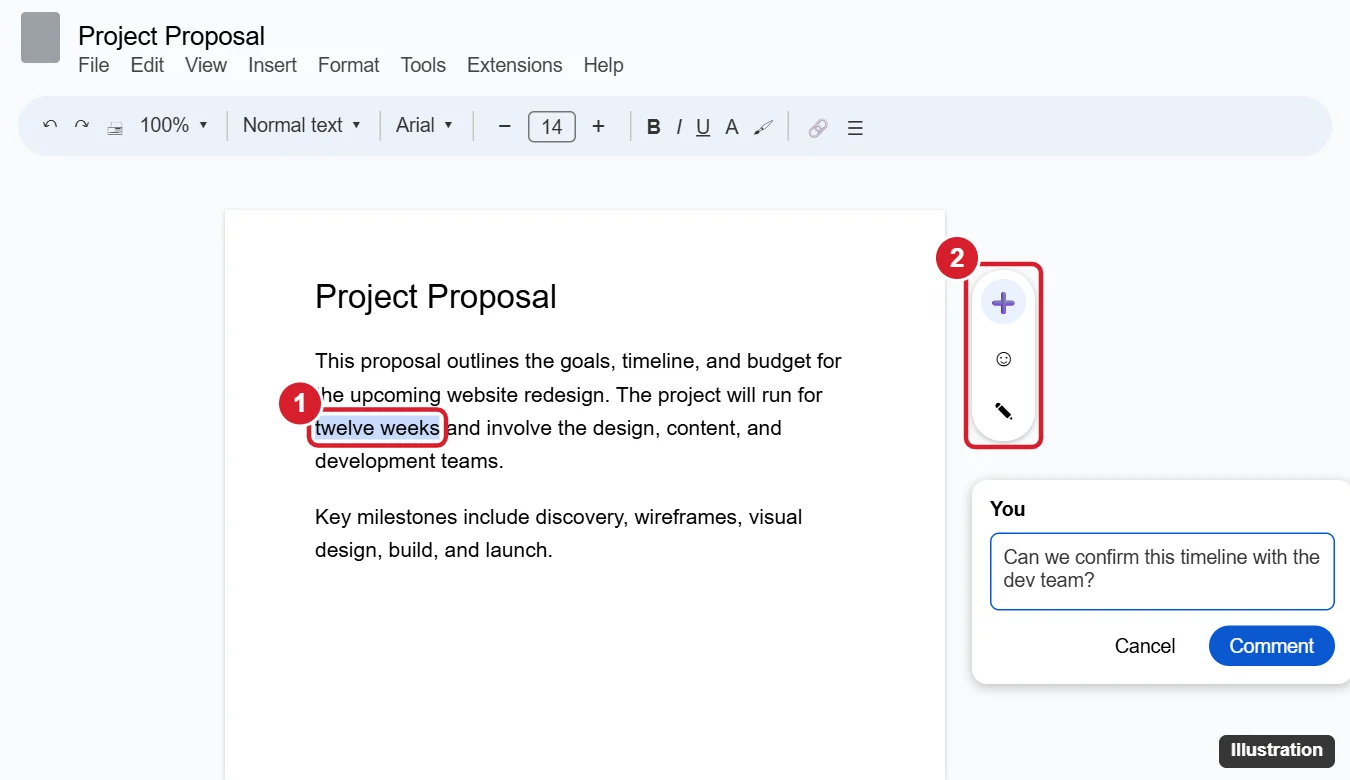
Task: Click the "Project Proposal" heading in the page
Action: point(436,297)
